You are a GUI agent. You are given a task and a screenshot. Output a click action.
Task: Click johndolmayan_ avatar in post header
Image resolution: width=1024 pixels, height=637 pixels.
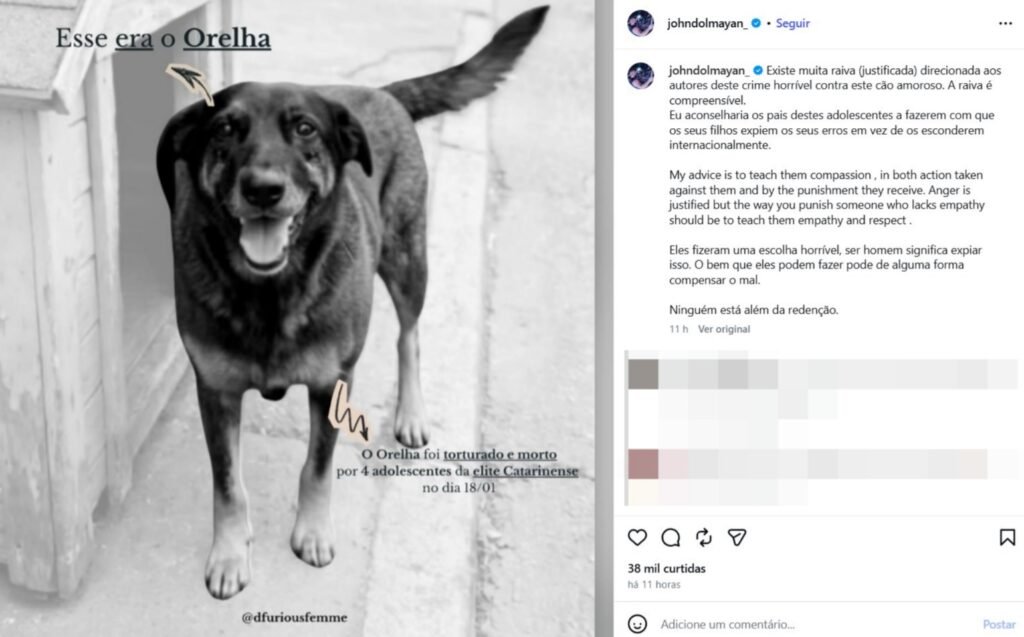(x=641, y=24)
